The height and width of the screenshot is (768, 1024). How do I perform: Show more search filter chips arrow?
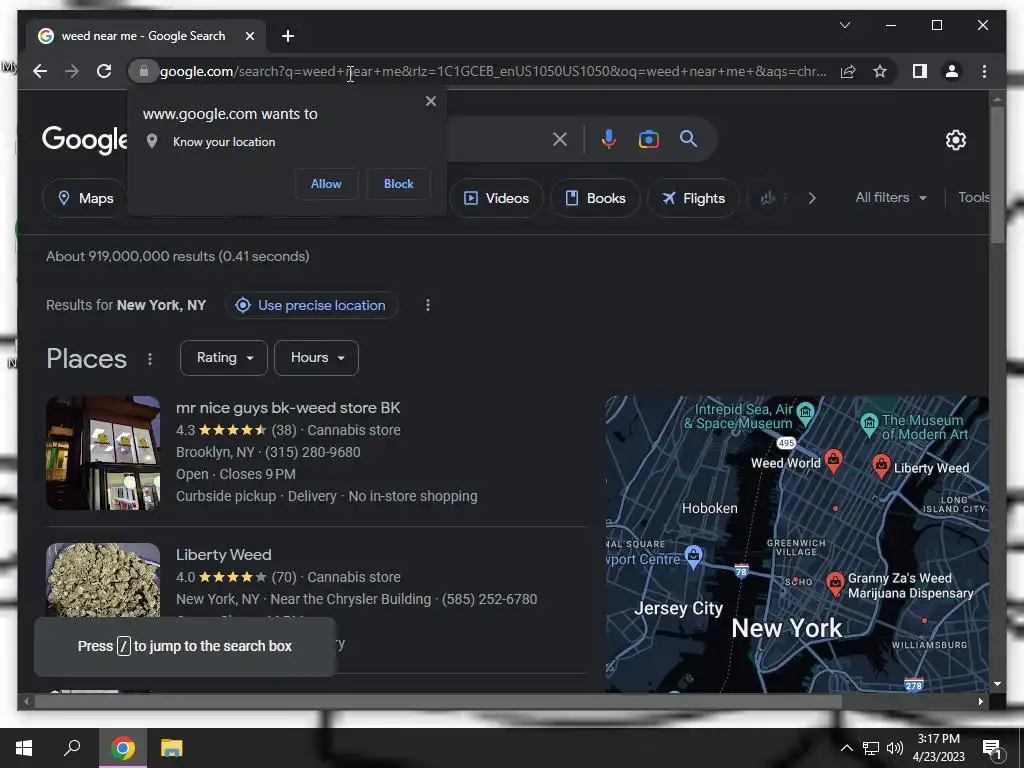[x=812, y=198]
